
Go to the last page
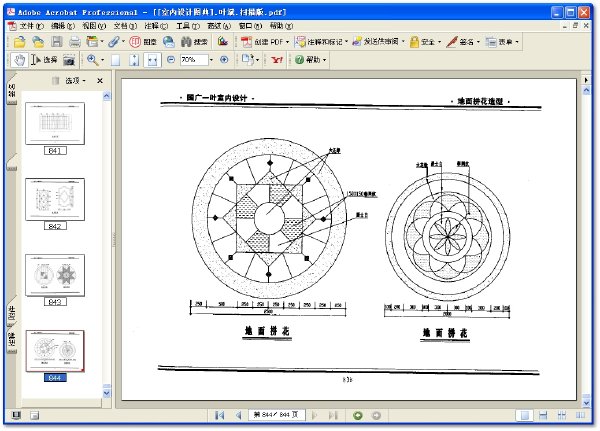333,415
